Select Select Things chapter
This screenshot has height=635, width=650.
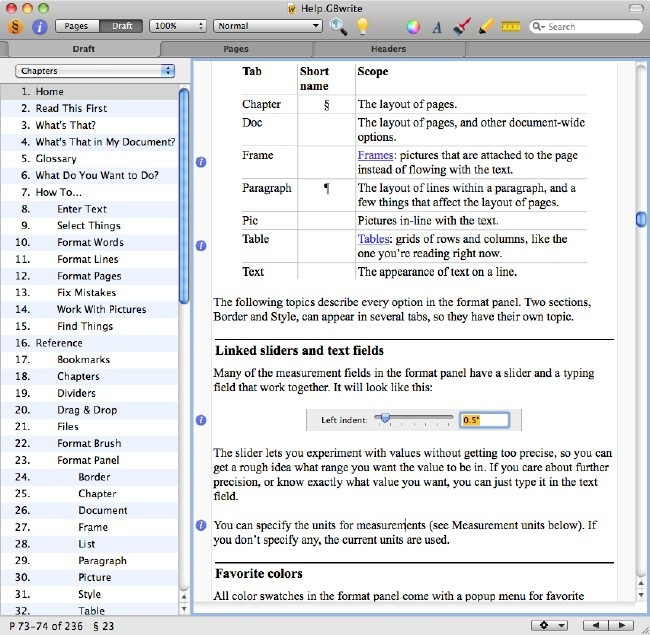point(90,225)
